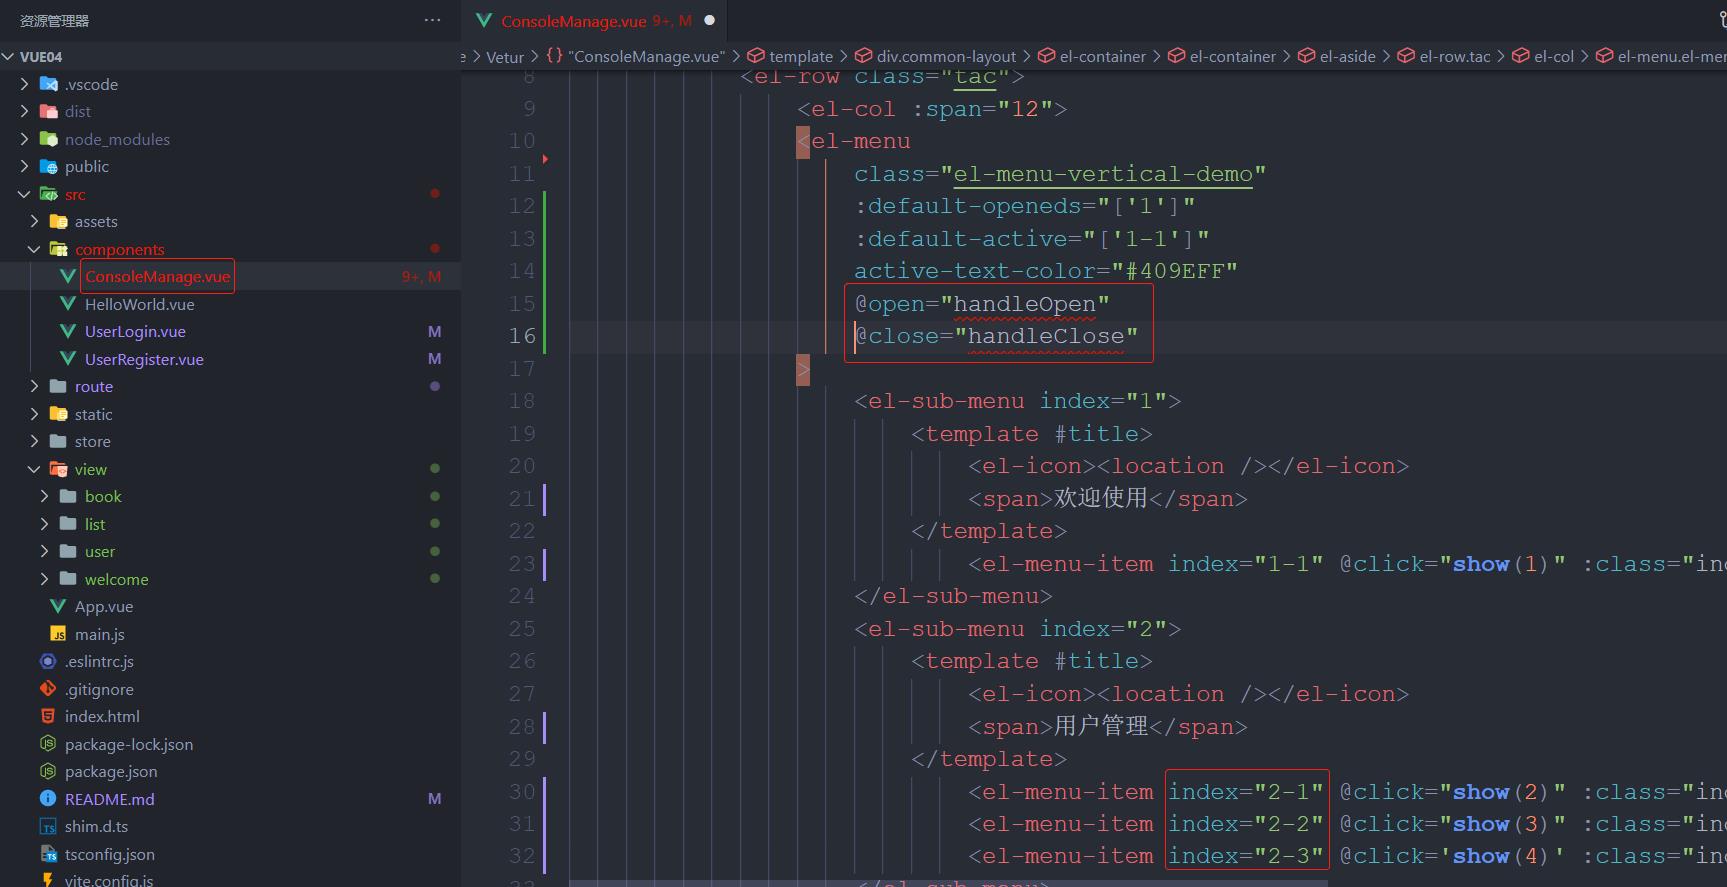Screen dimensions: 1727x887
Task: Click the view folder icon
Action: click(58, 469)
